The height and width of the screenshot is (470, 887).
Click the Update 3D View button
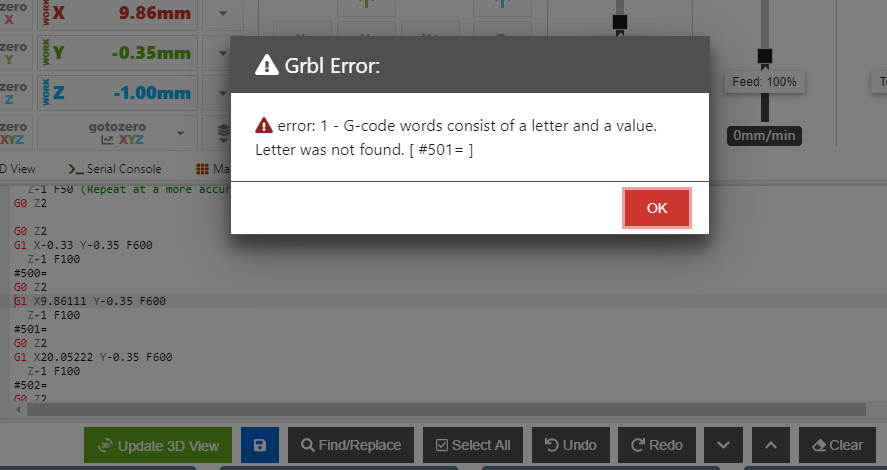[x=158, y=445]
